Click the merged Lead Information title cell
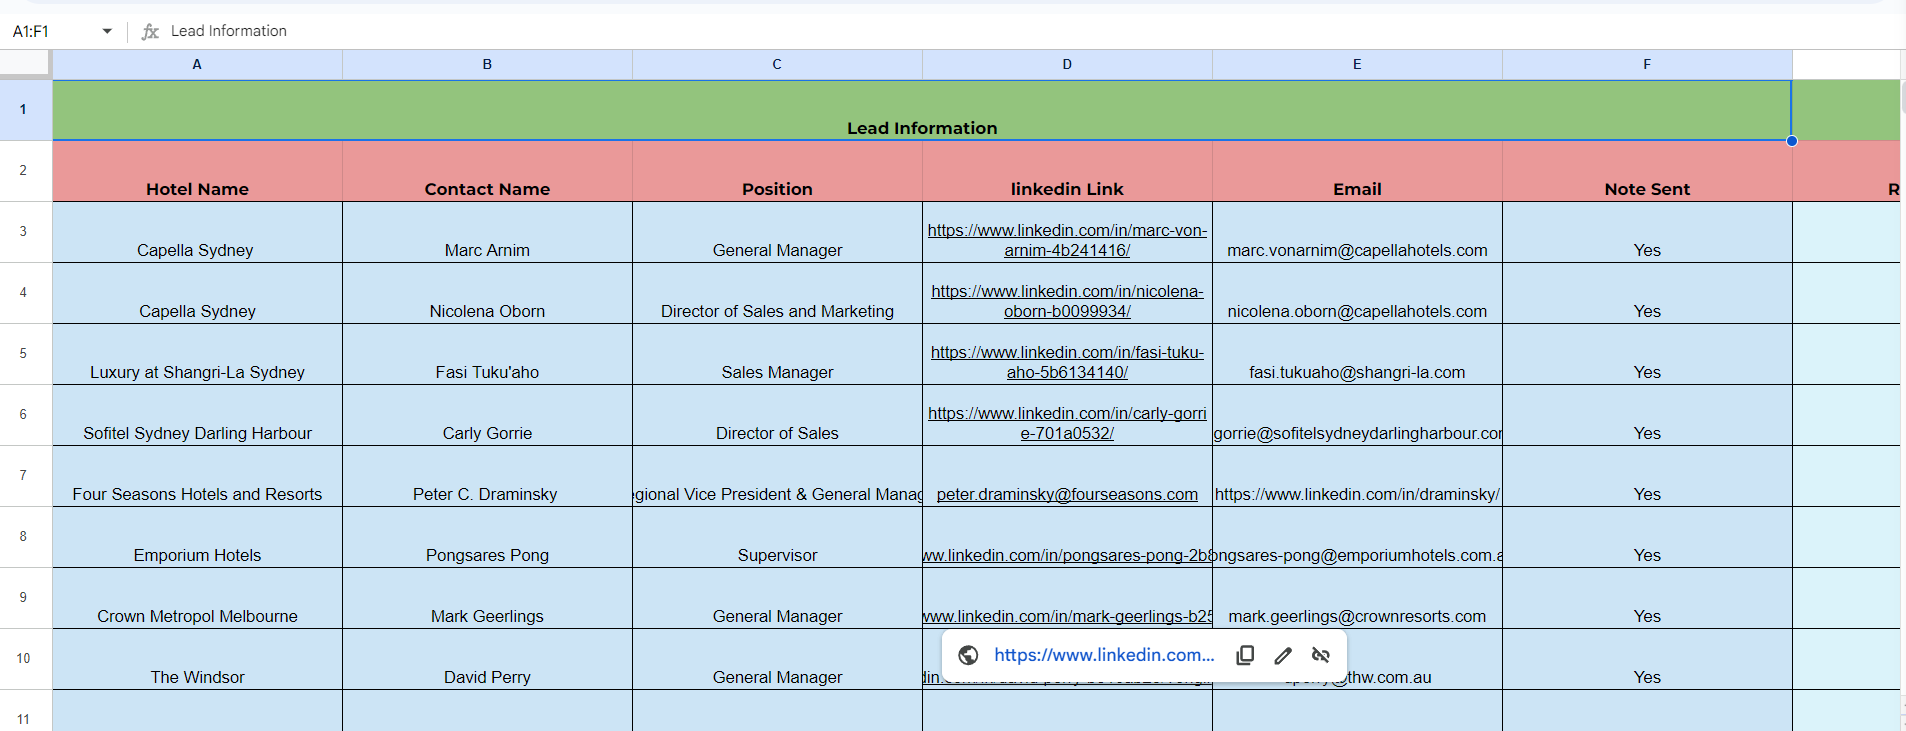Image resolution: width=1906 pixels, height=731 pixels. pyautogui.click(x=922, y=110)
